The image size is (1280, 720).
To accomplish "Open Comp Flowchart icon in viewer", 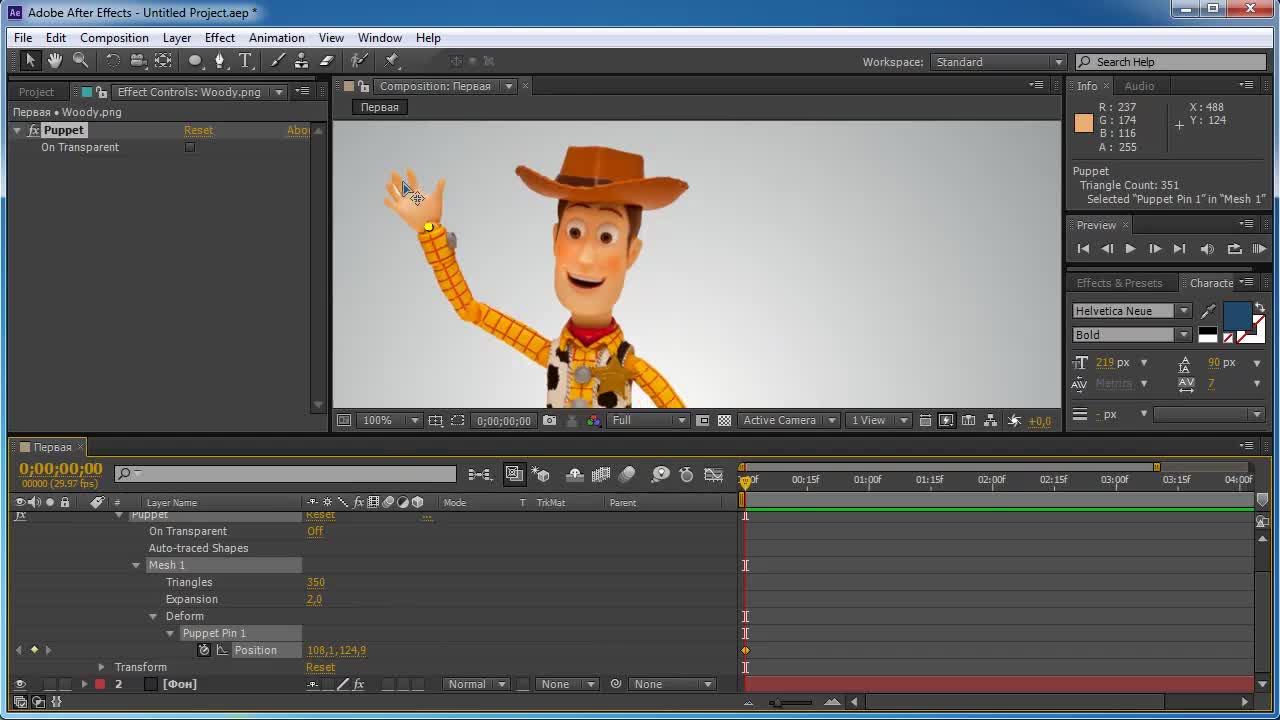I will [x=991, y=421].
